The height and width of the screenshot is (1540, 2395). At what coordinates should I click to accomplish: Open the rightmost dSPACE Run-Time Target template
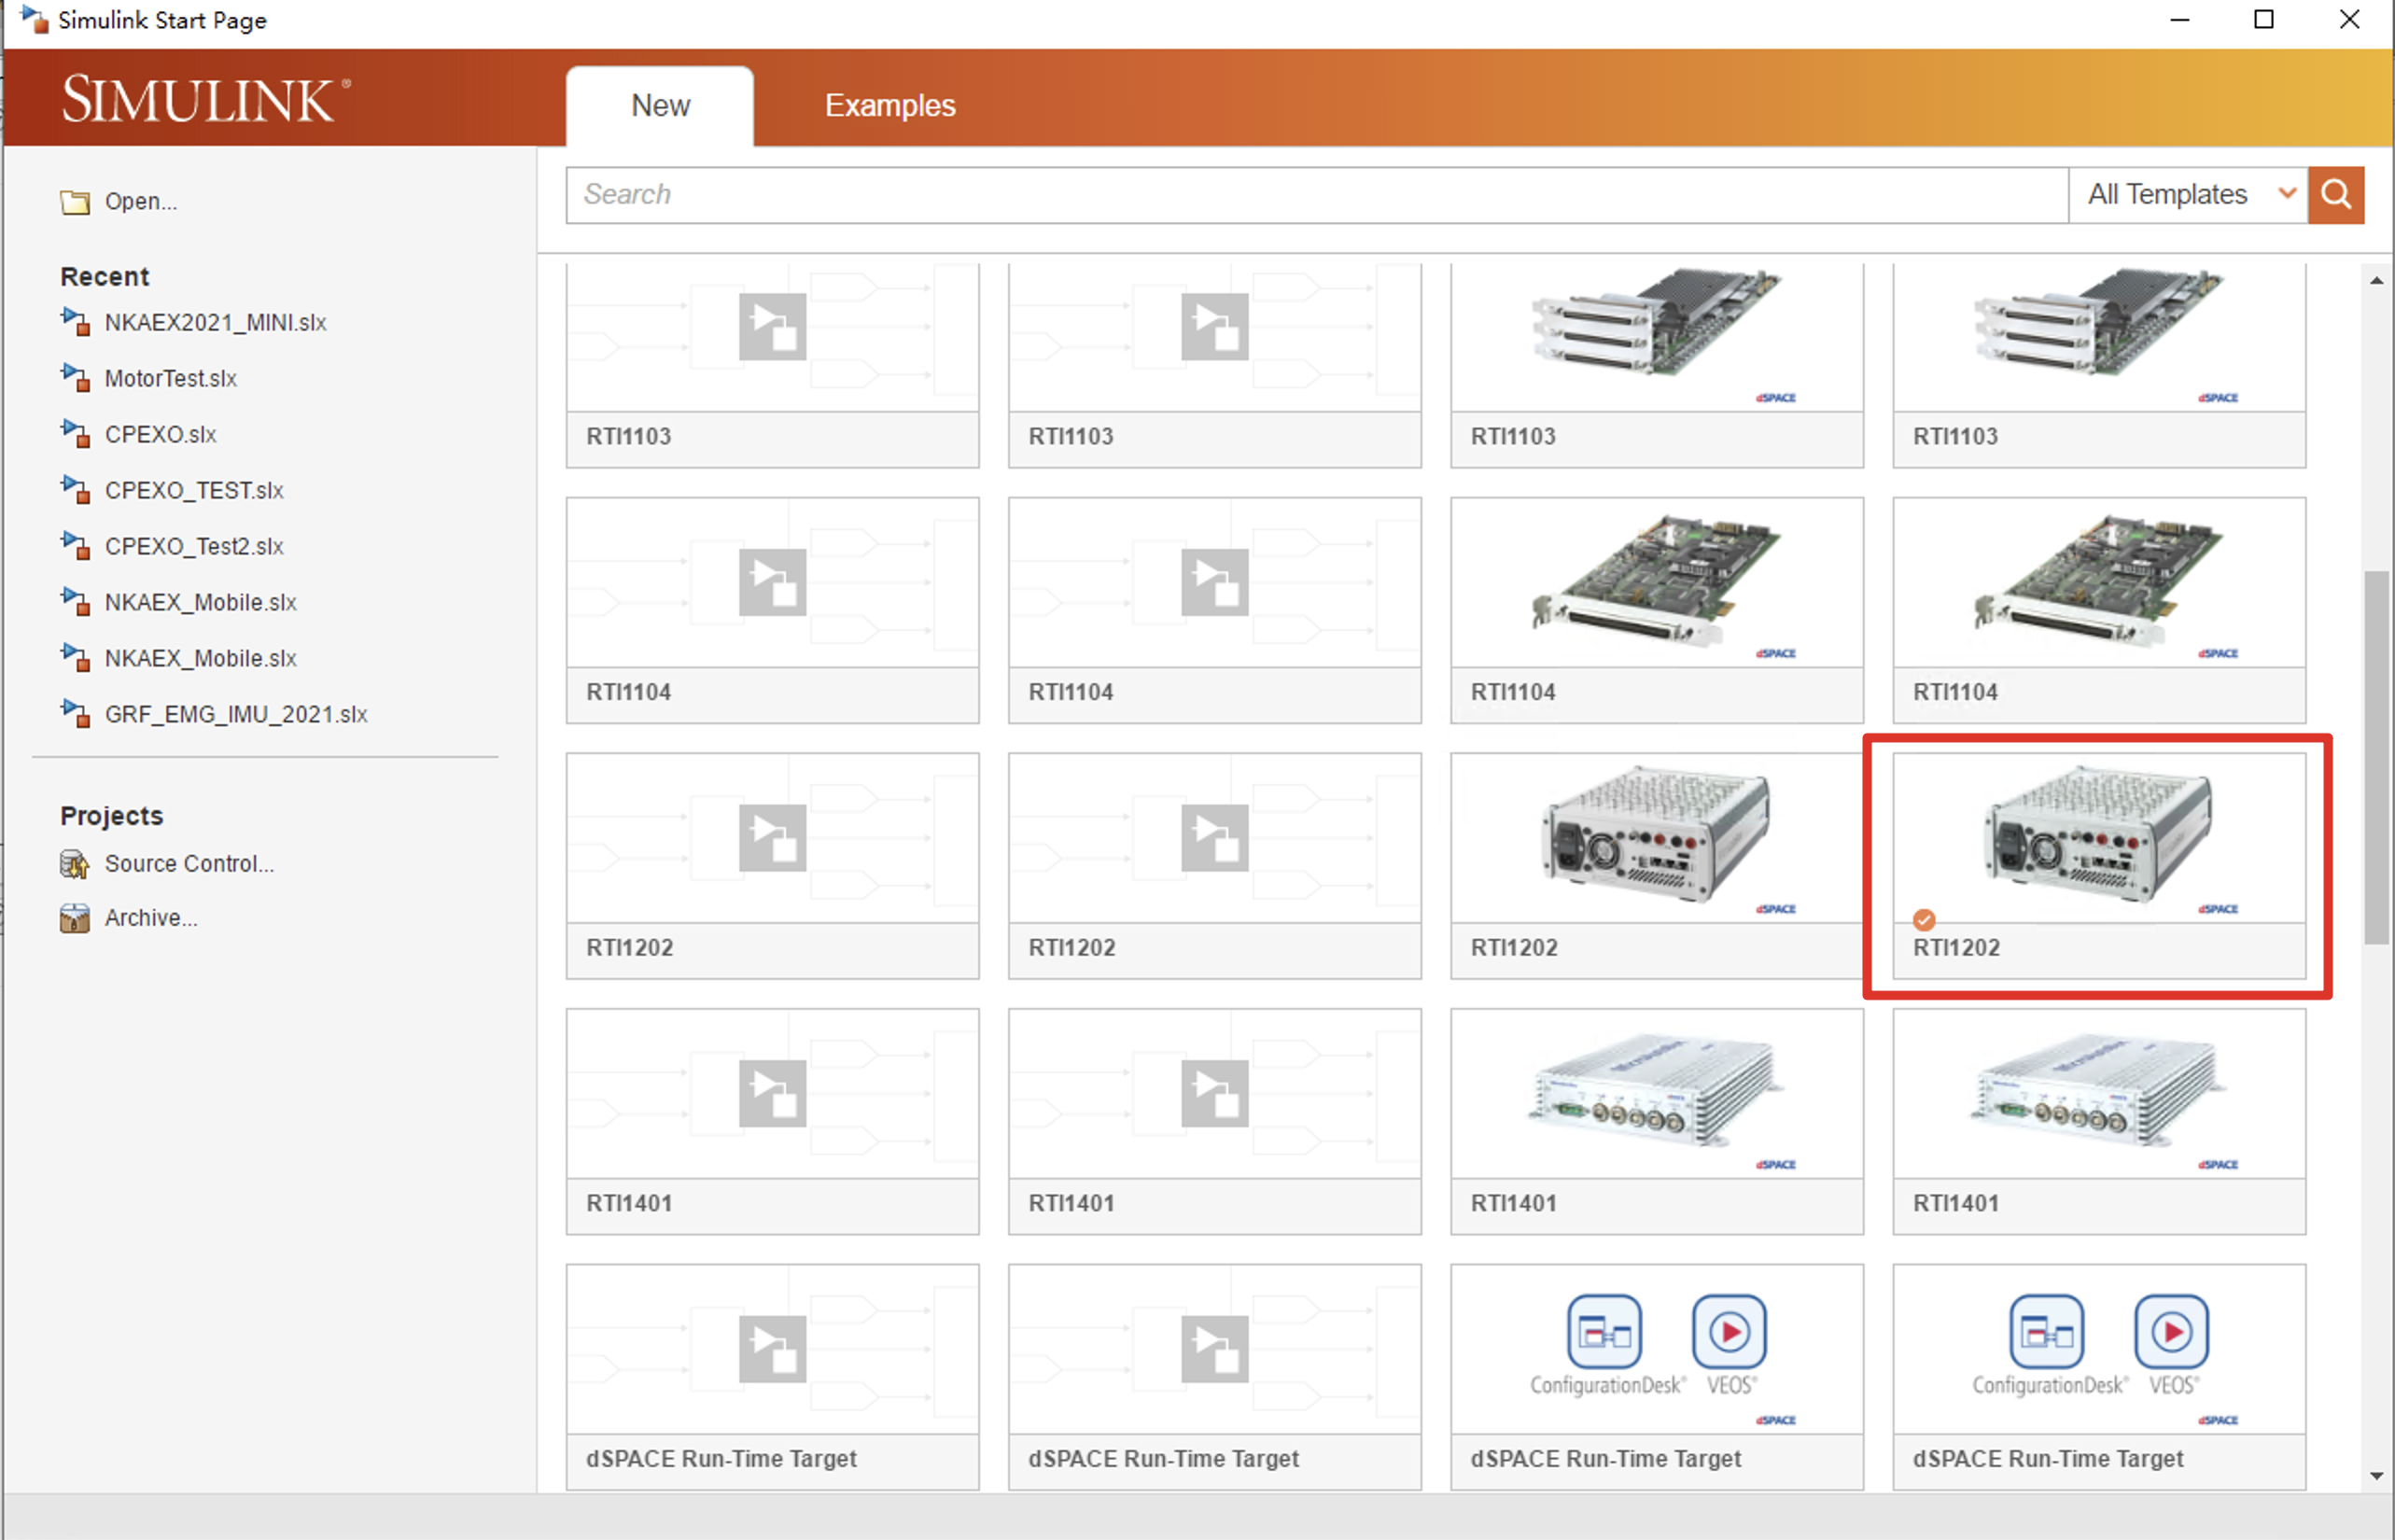click(2099, 1377)
